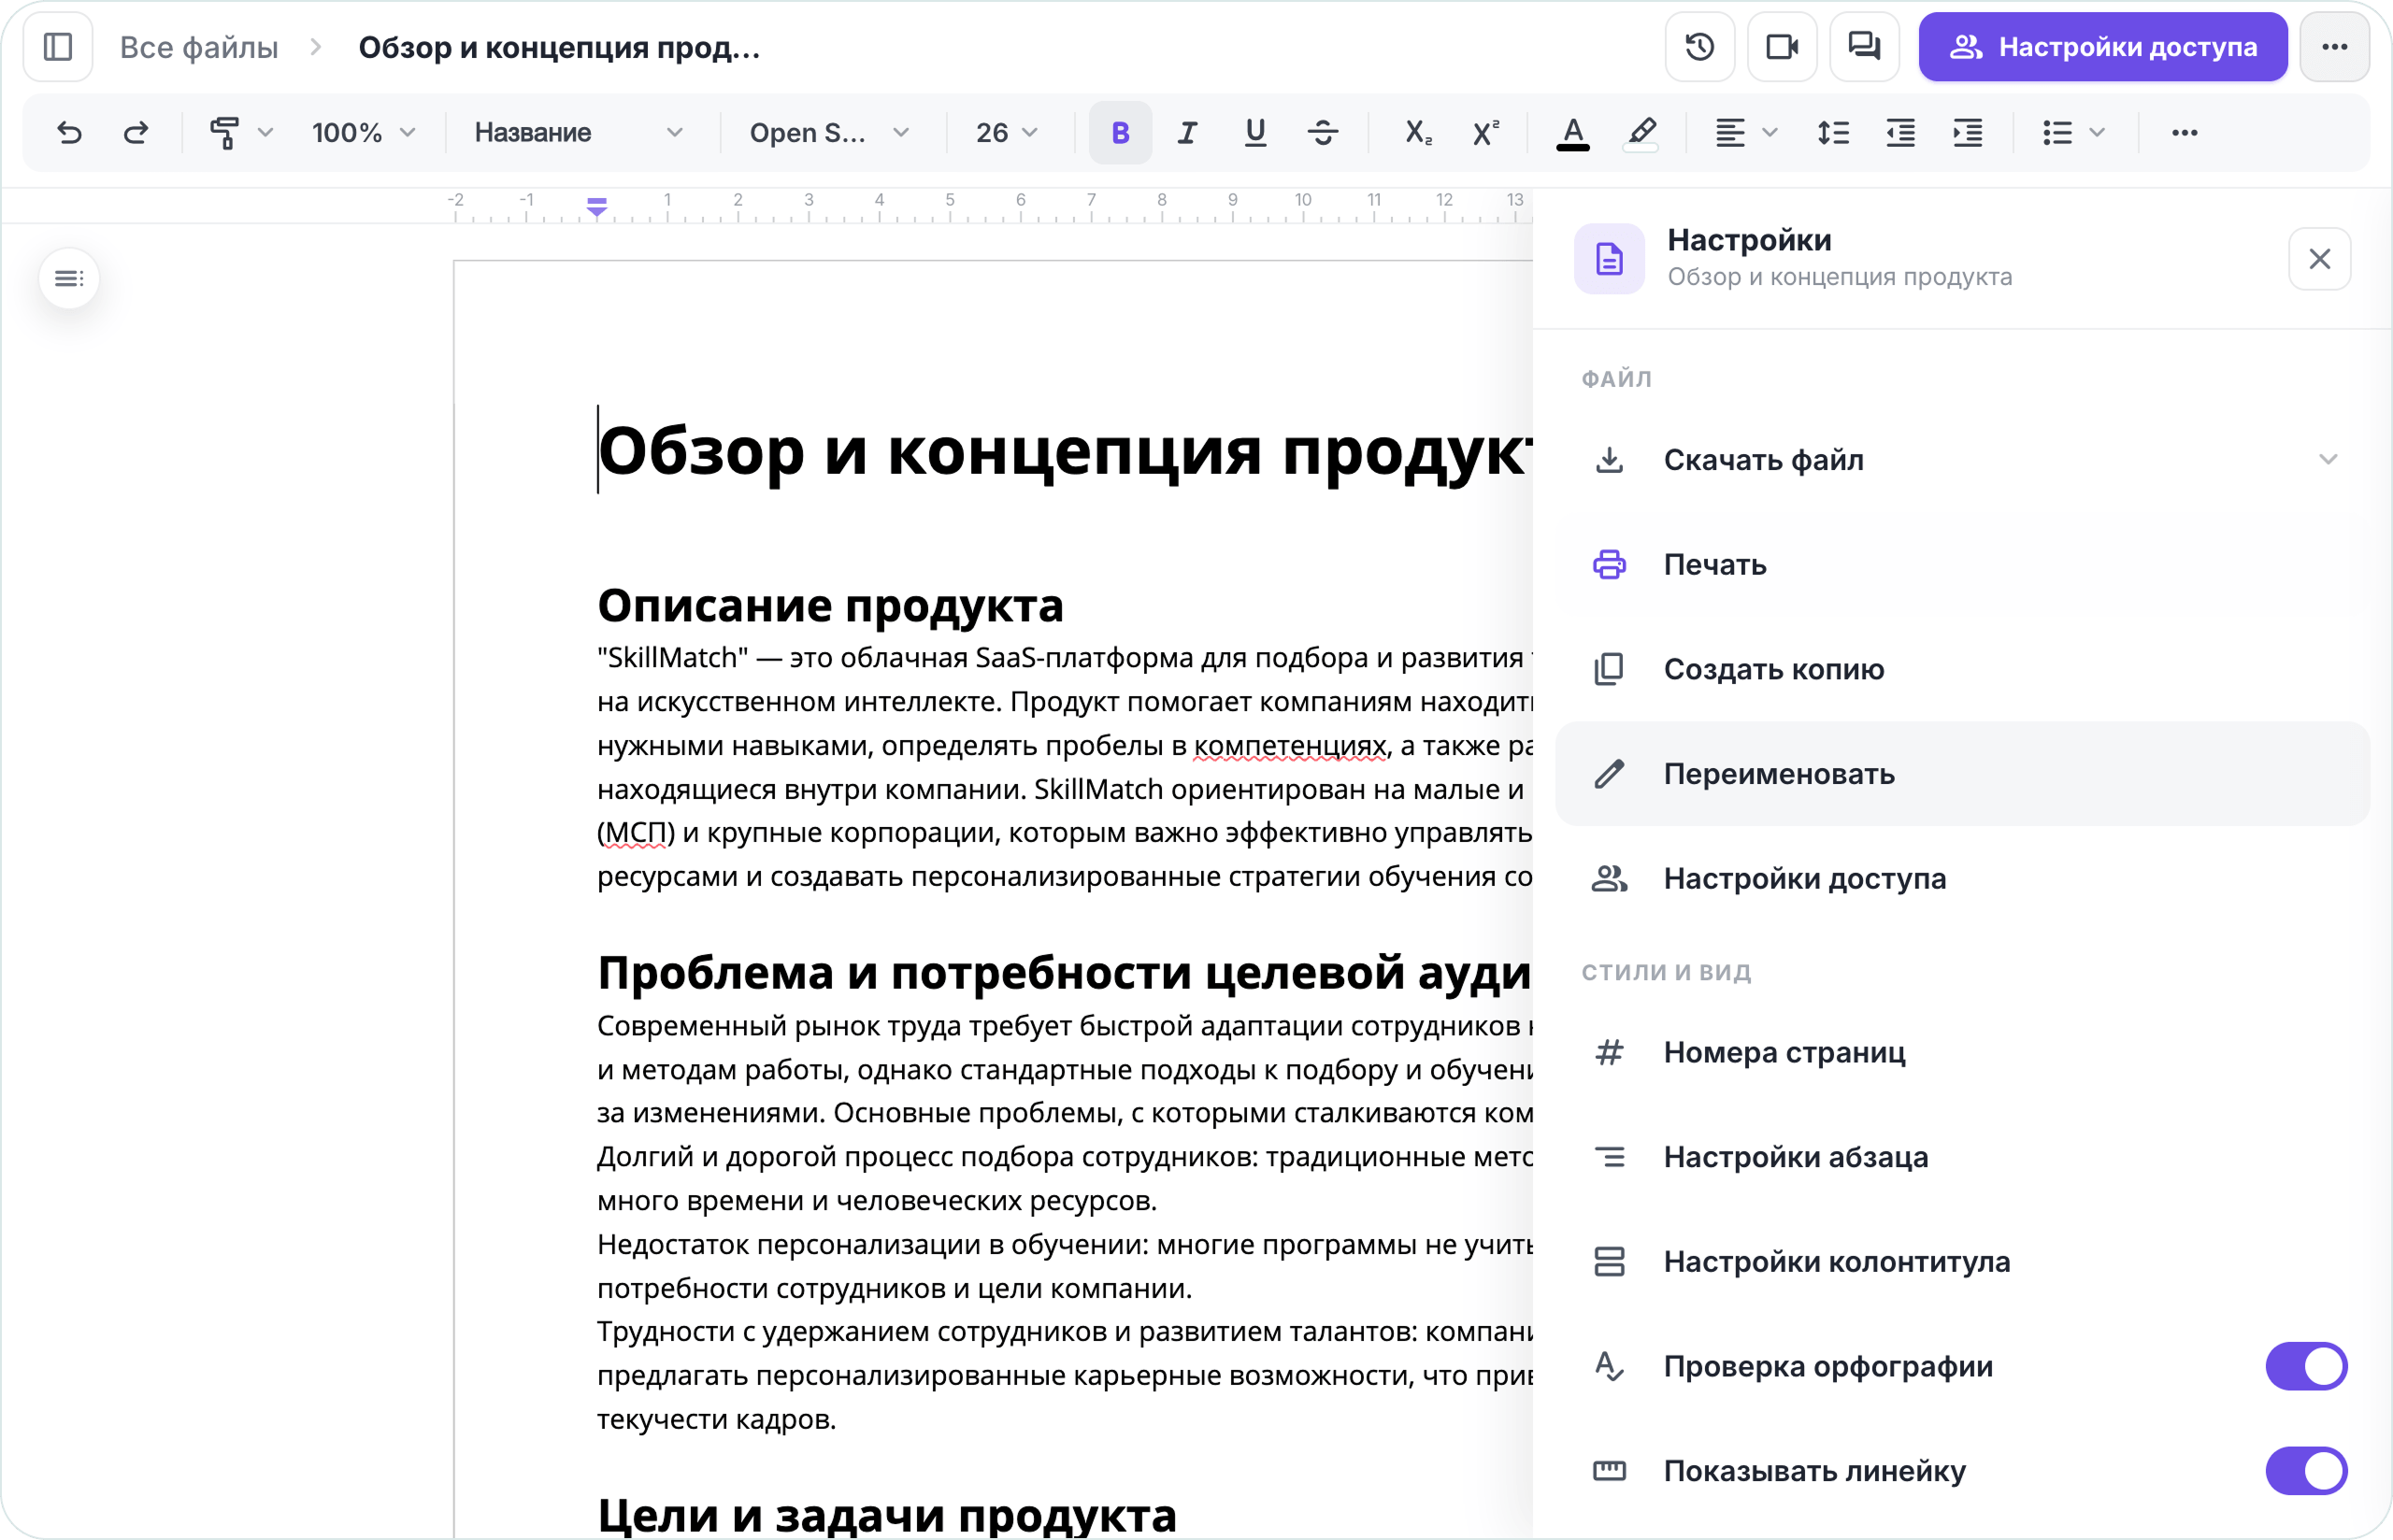The width and height of the screenshot is (2393, 1540).
Task: Click the format painter roller icon
Action: tap(224, 132)
